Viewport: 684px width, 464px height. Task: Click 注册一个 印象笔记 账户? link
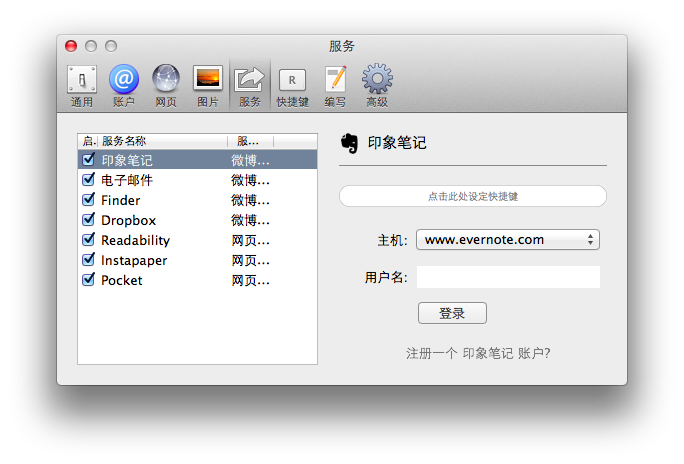click(478, 353)
